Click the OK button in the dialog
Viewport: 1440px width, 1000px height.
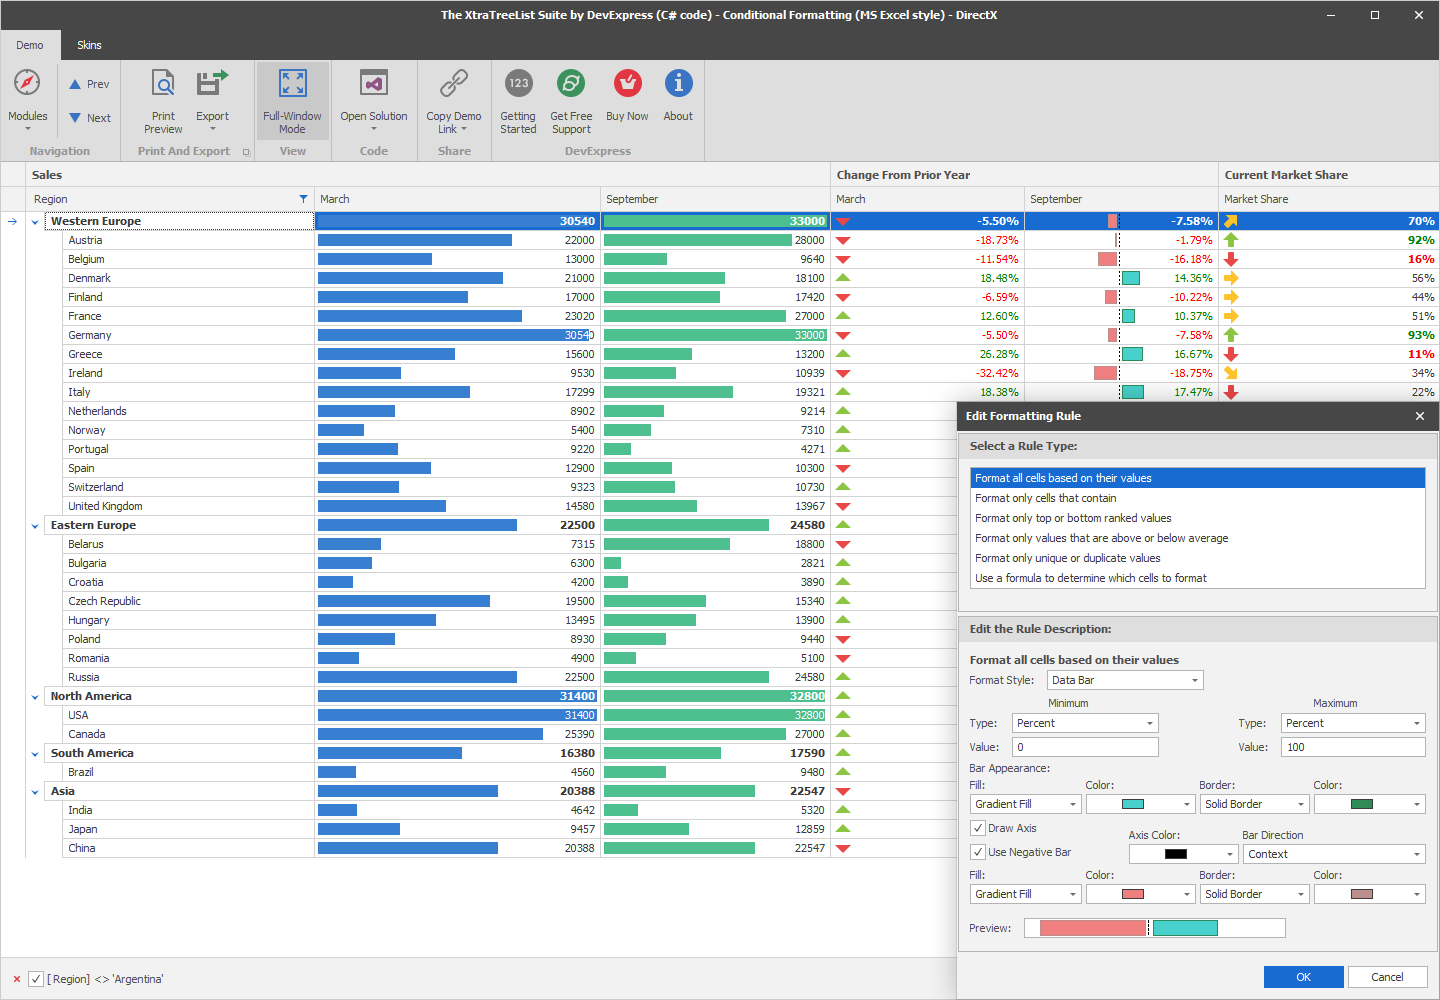click(1303, 977)
